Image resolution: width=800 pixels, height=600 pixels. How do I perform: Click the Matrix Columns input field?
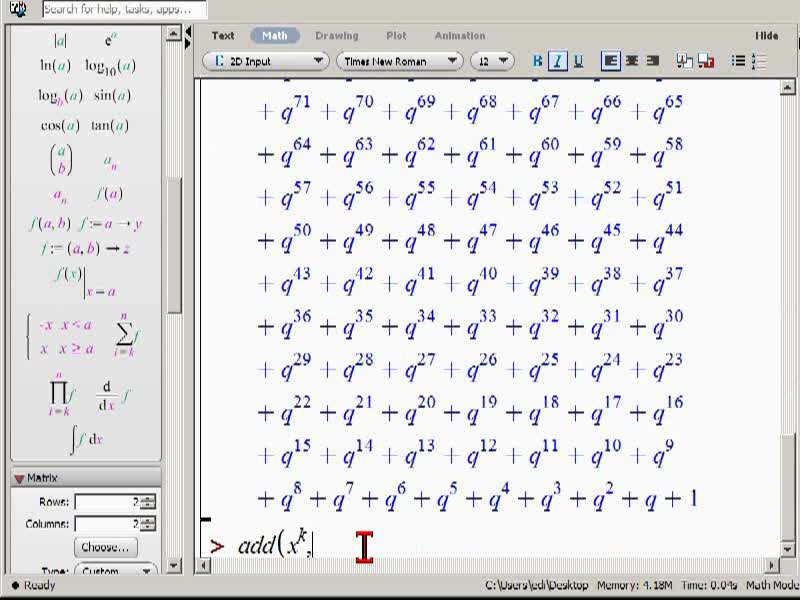click(x=107, y=524)
